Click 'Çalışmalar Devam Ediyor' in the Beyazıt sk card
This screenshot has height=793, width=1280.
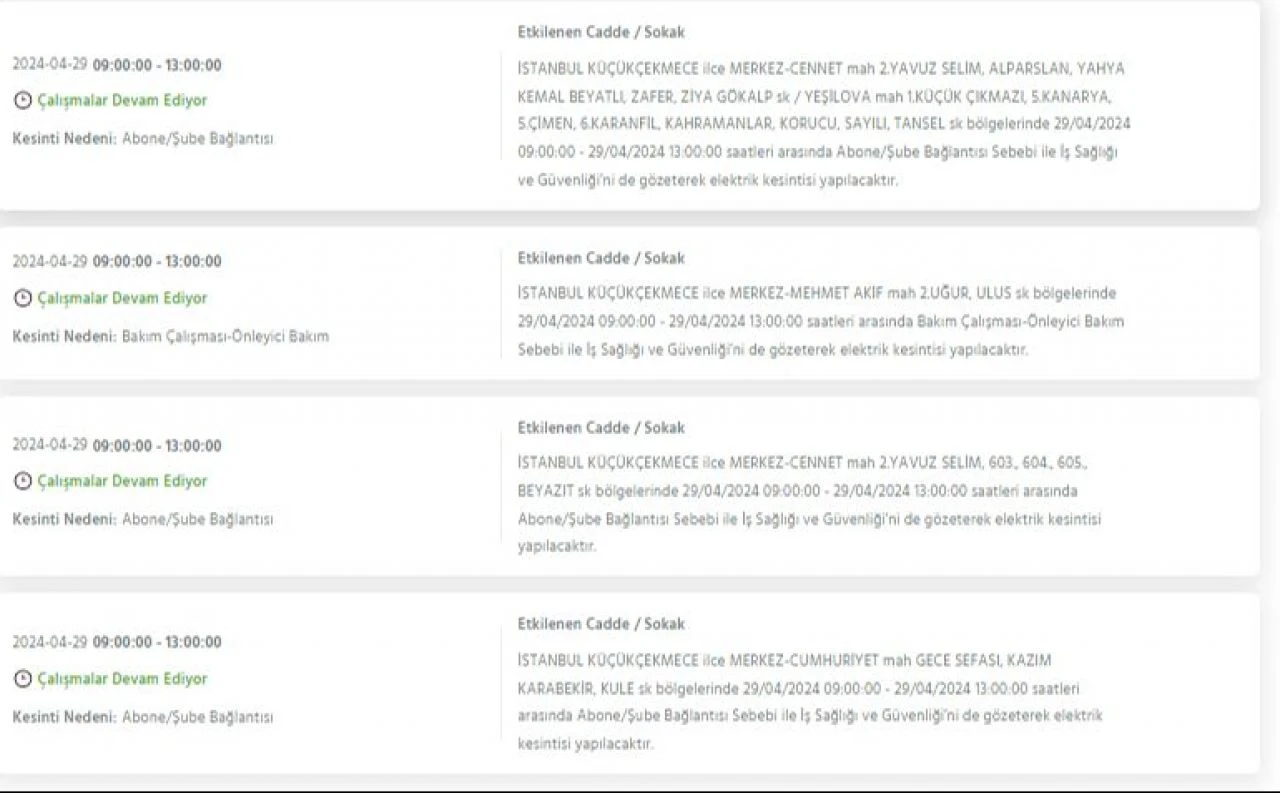coord(122,481)
